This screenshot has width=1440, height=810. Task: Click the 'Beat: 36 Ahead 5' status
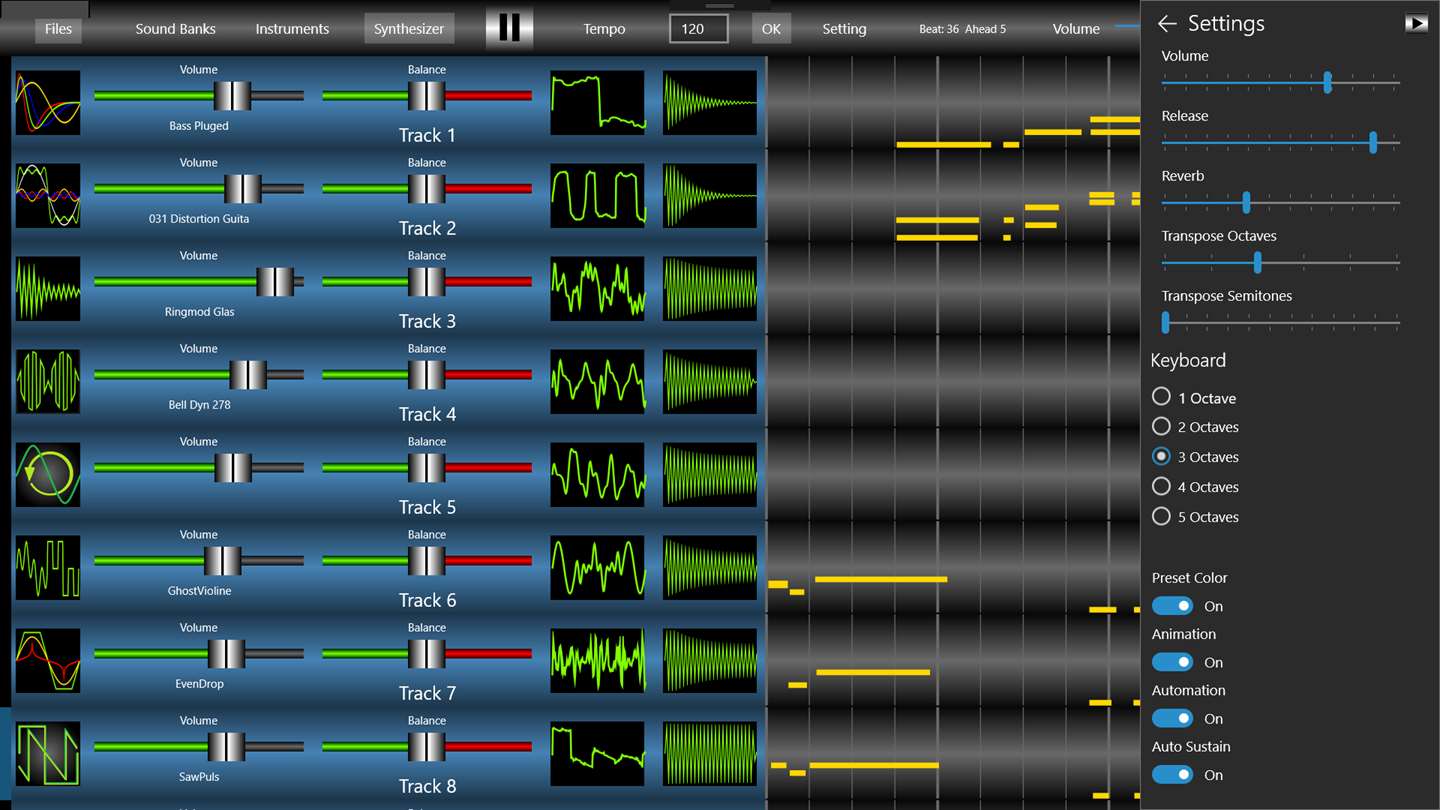click(962, 29)
